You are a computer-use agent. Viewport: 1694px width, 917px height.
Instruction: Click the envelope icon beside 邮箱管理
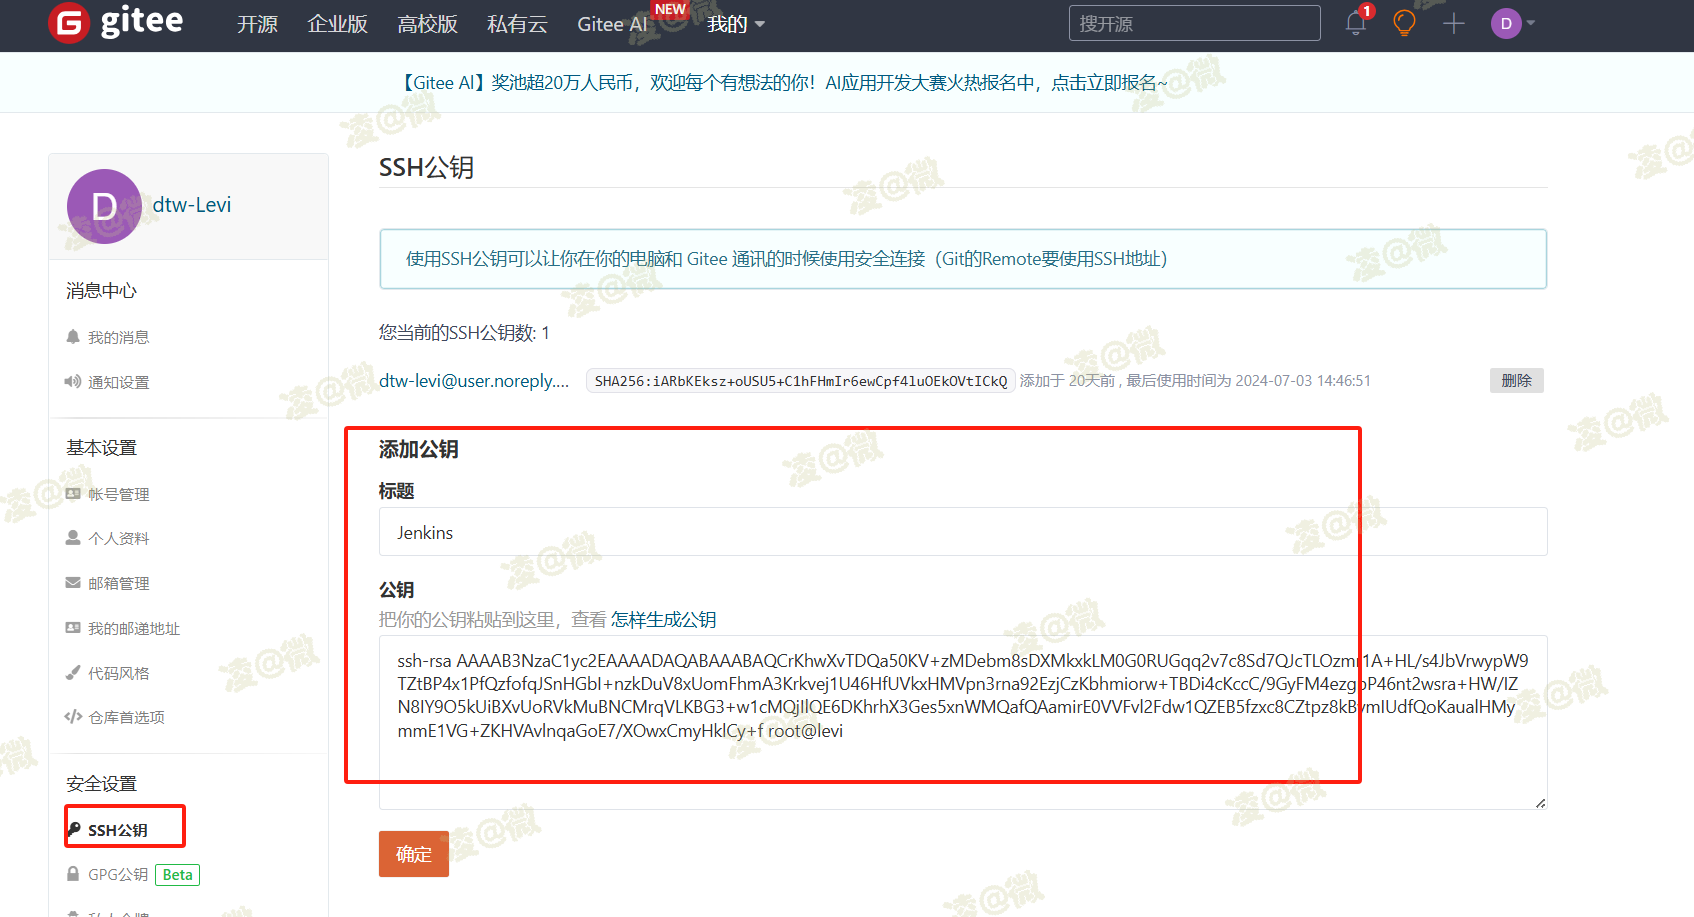[73, 583]
